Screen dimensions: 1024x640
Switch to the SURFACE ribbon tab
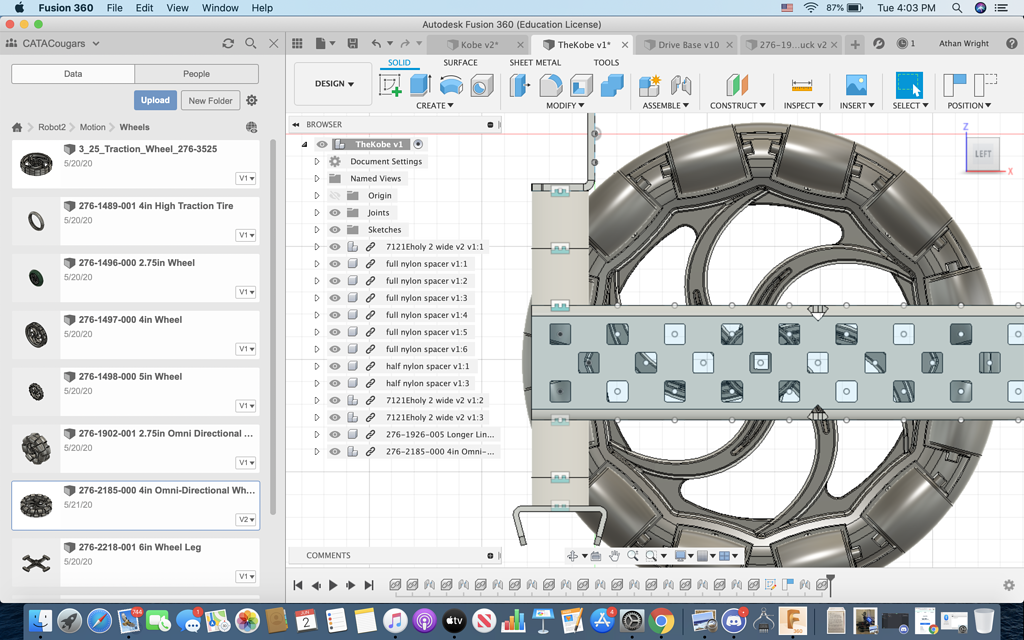(460, 63)
